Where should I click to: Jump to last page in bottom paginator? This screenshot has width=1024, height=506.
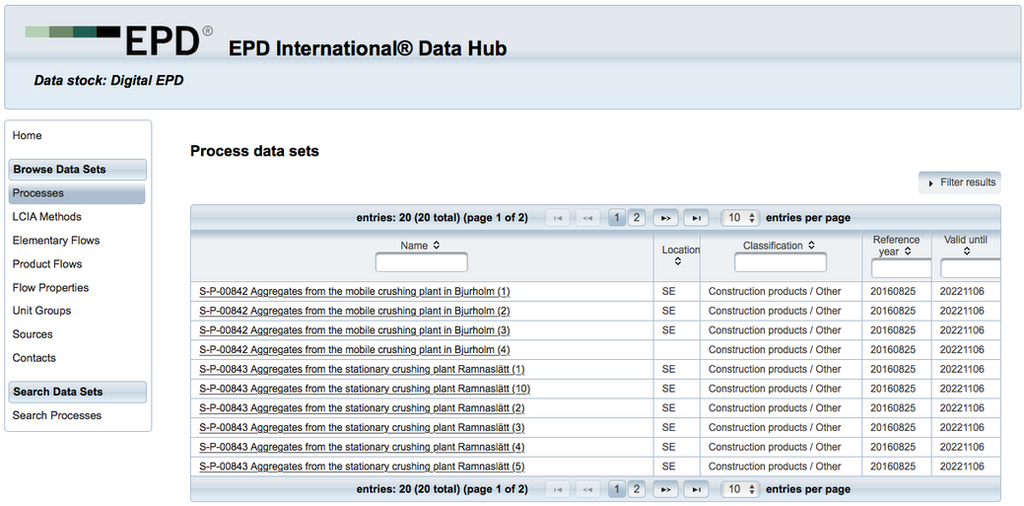point(697,489)
